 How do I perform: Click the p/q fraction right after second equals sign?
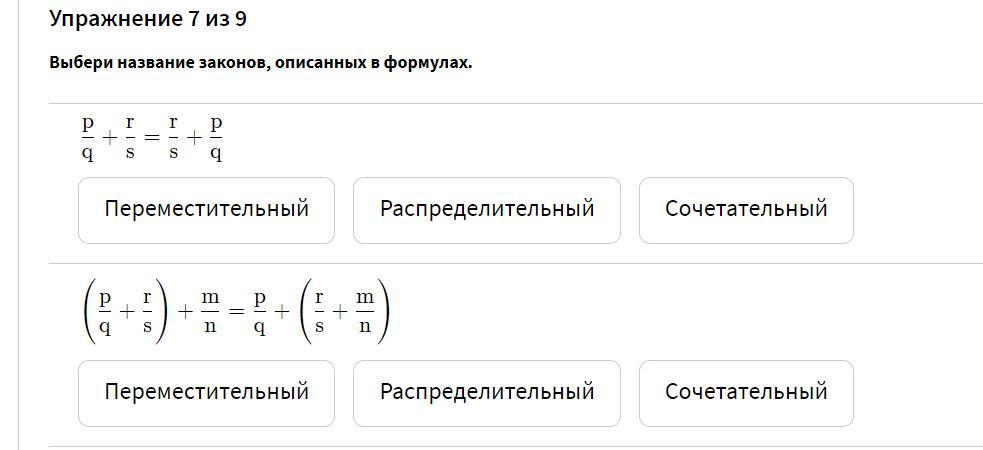(260, 311)
